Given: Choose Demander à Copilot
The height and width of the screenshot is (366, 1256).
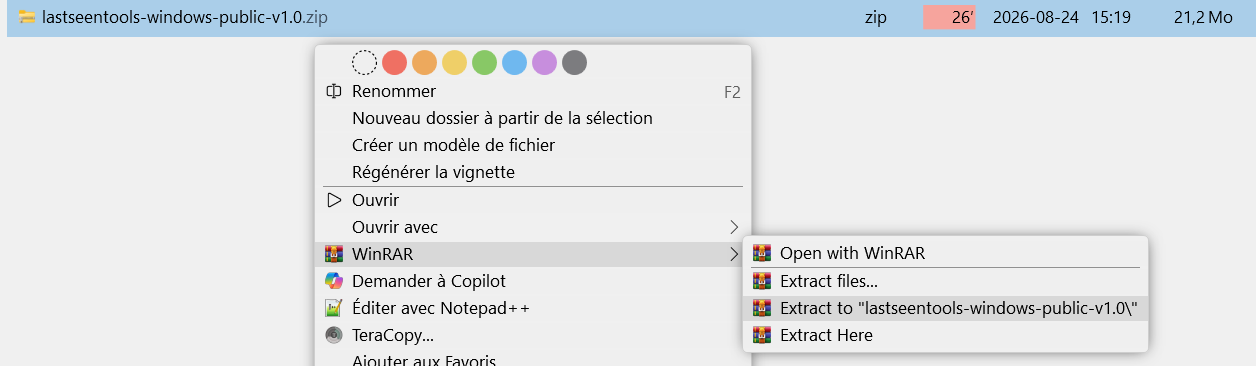Looking at the screenshot, I should point(532,281).
